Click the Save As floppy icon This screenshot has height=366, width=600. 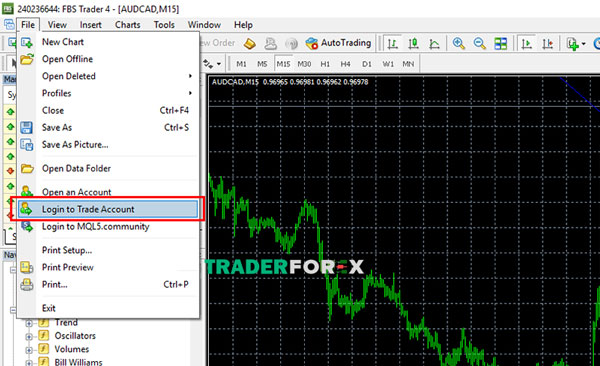point(26,127)
